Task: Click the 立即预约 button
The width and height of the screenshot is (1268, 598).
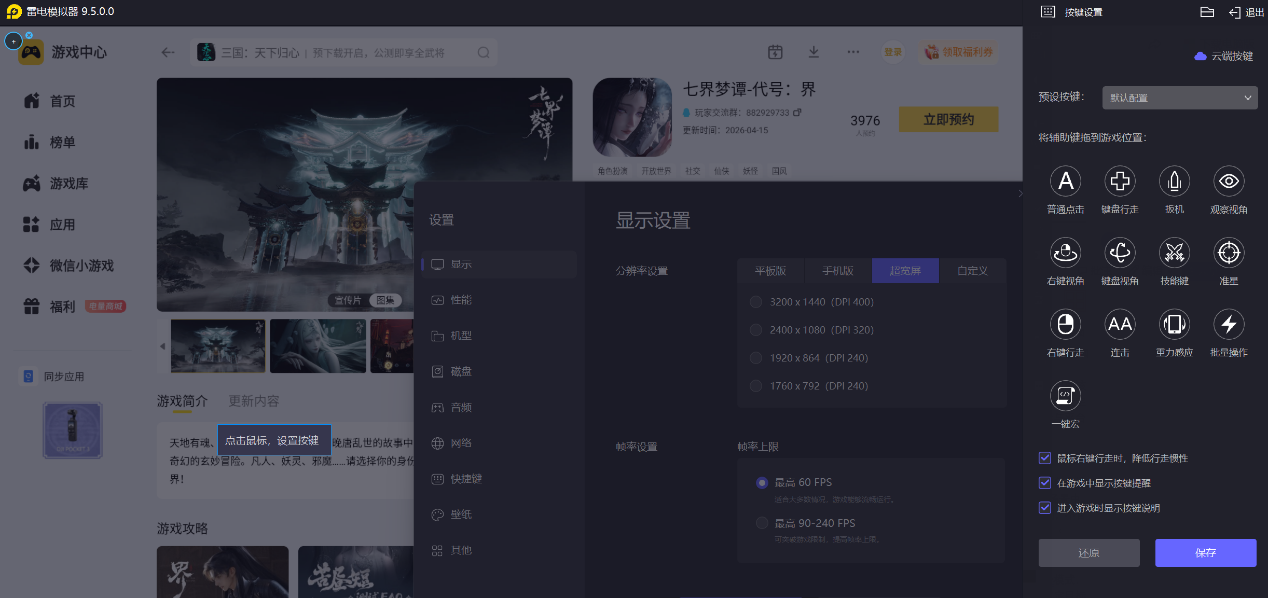Action: [948, 119]
